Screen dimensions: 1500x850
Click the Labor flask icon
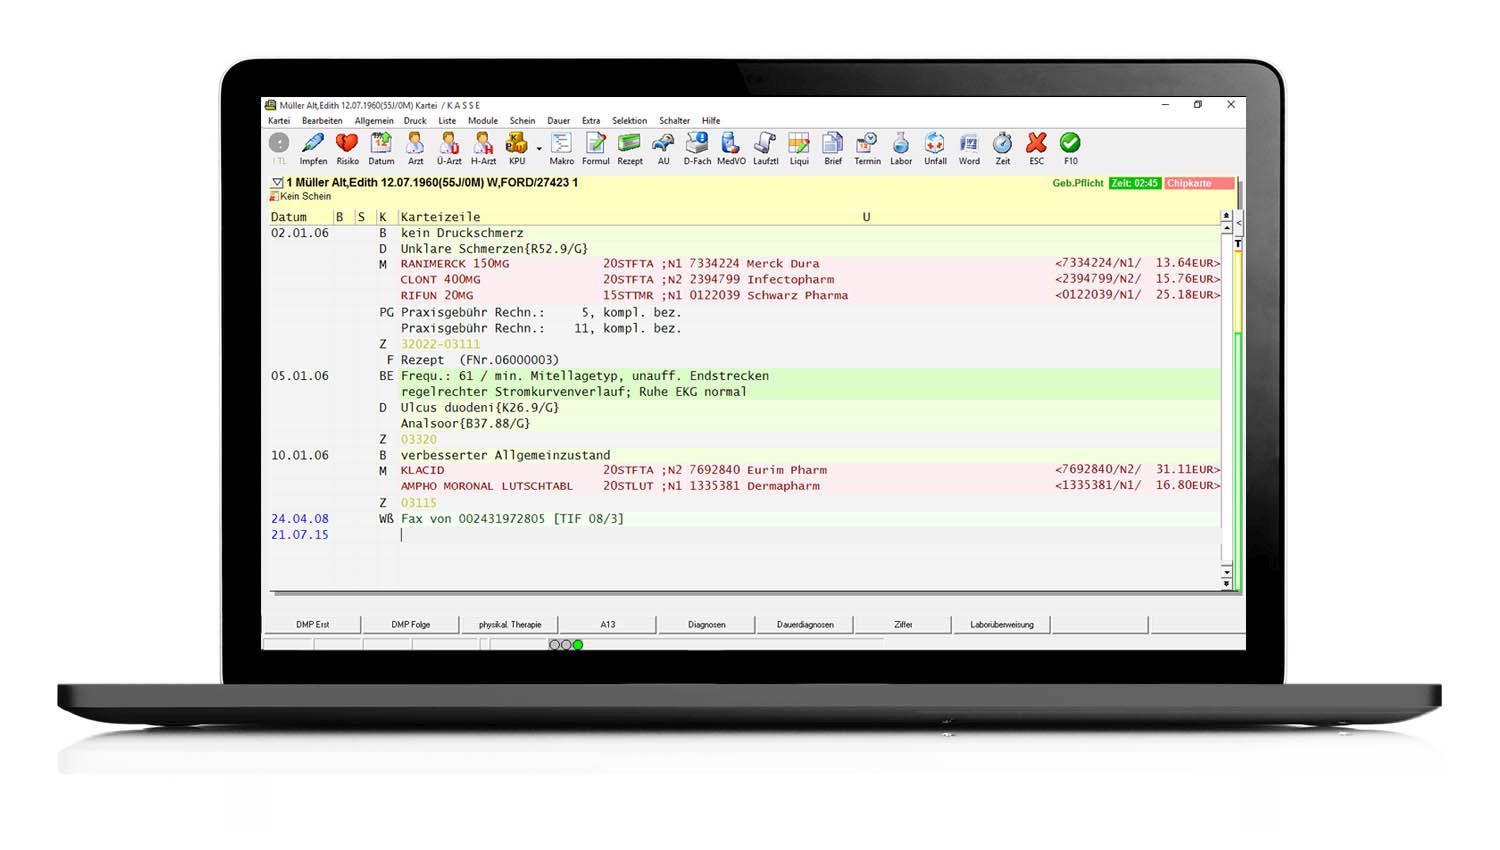pyautogui.click(x=901, y=144)
